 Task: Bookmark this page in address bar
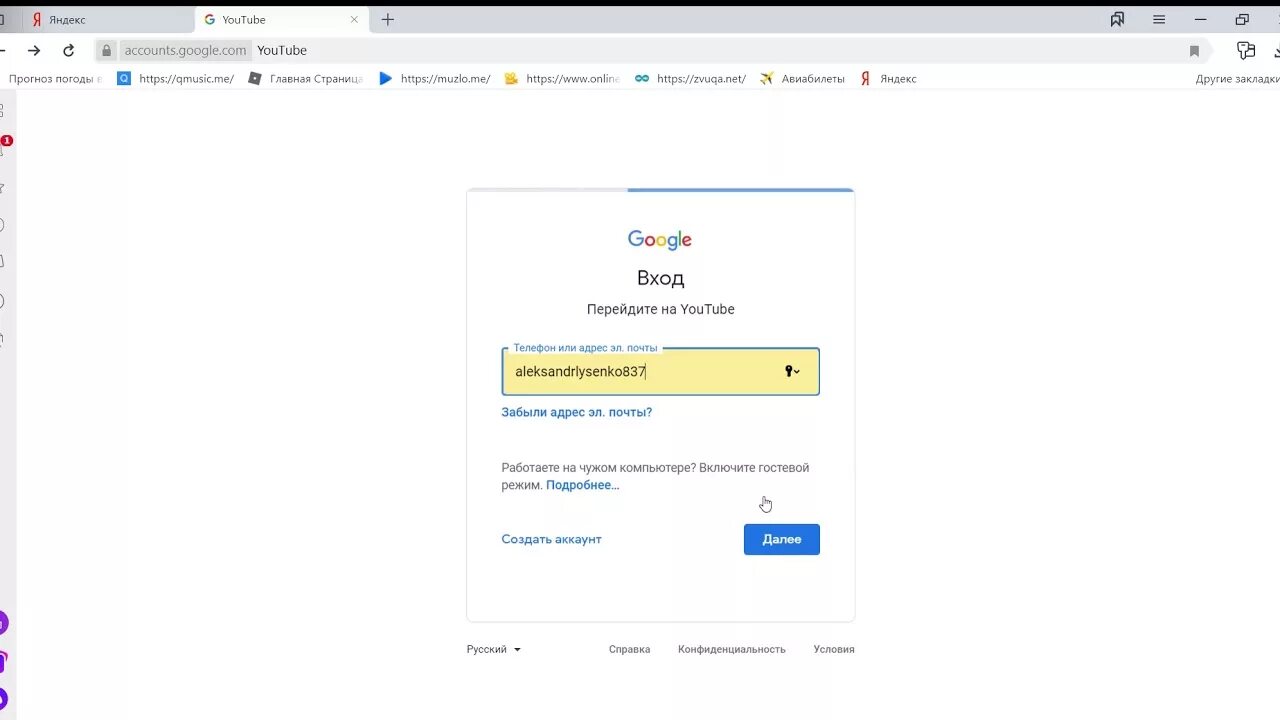coord(1194,51)
